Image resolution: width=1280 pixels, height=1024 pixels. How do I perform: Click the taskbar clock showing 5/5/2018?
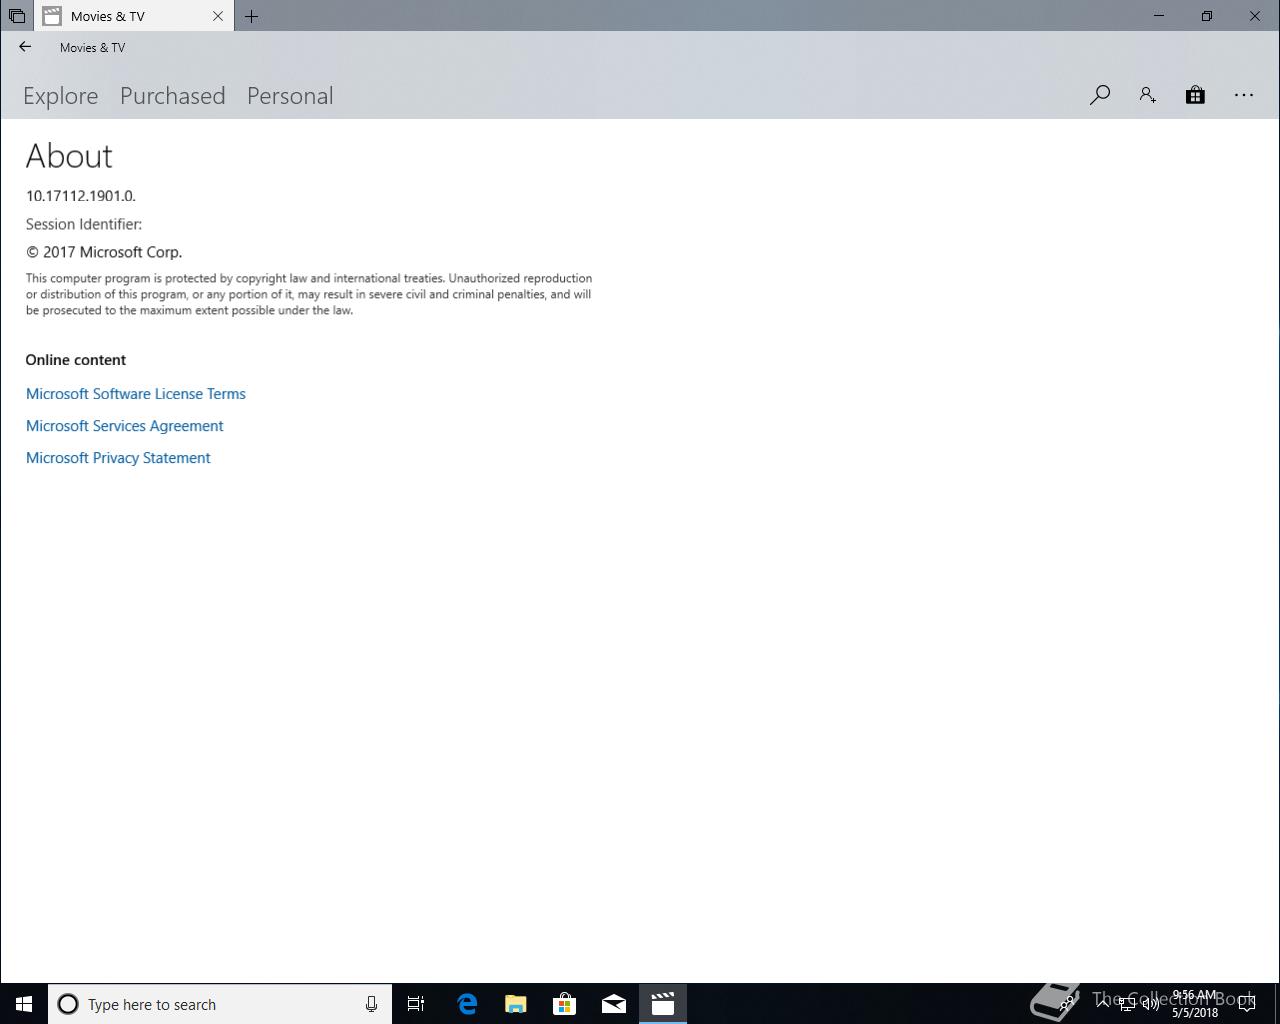pyautogui.click(x=1195, y=1004)
